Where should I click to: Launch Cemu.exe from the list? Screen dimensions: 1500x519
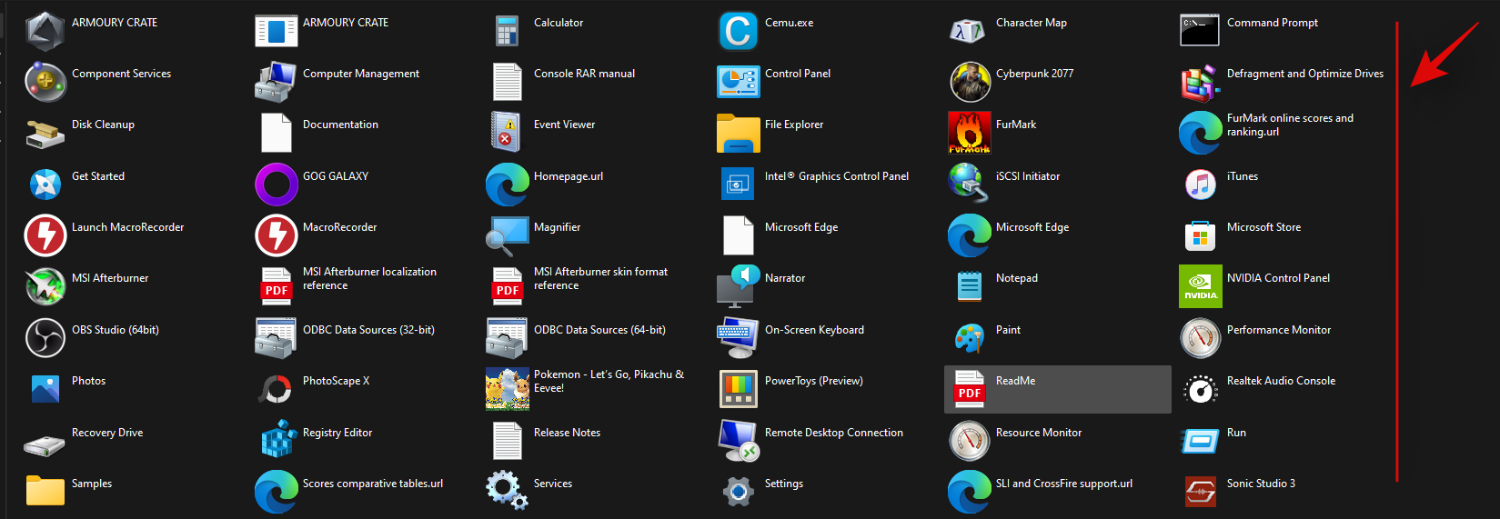click(x=738, y=30)
